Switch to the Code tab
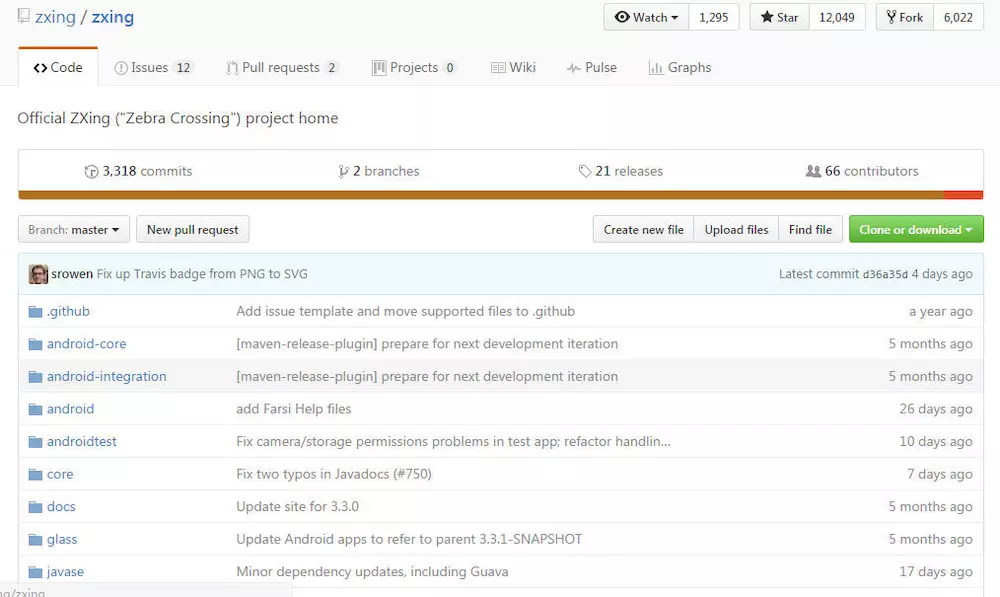 point(58,67)
